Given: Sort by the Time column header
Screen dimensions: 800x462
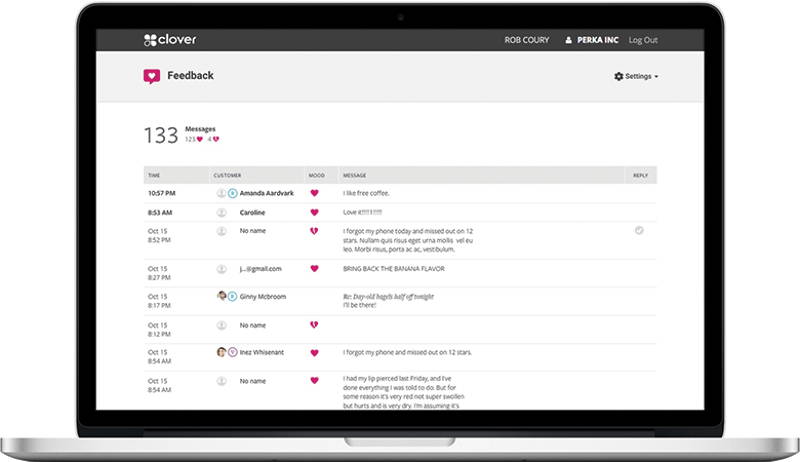Looking at the screenshot, I should click(154, 175).
